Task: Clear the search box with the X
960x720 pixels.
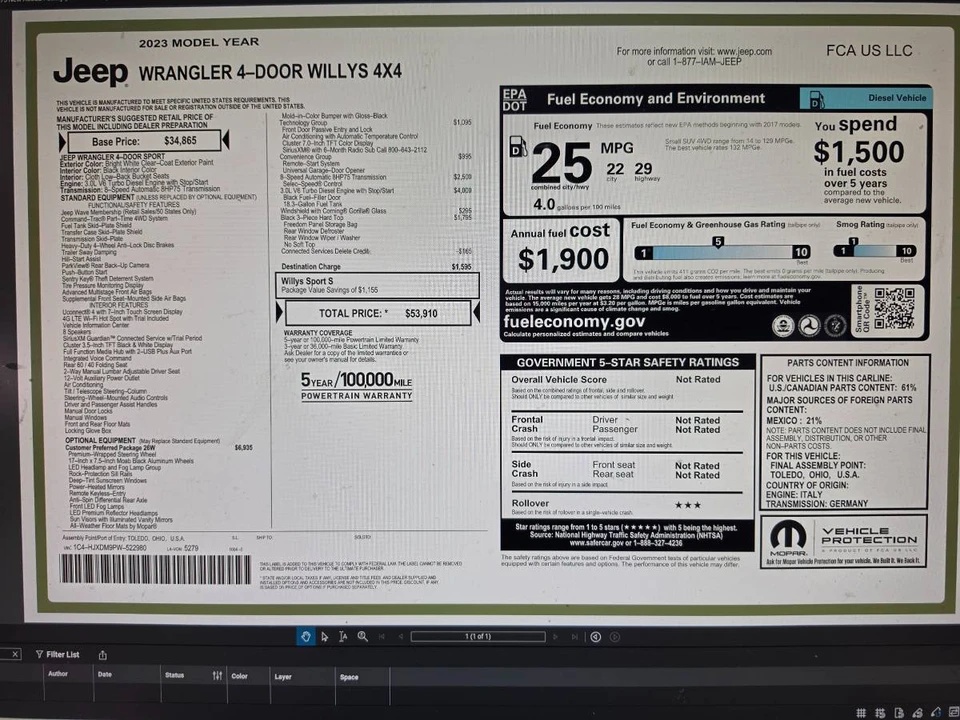Action: [15, 654]
